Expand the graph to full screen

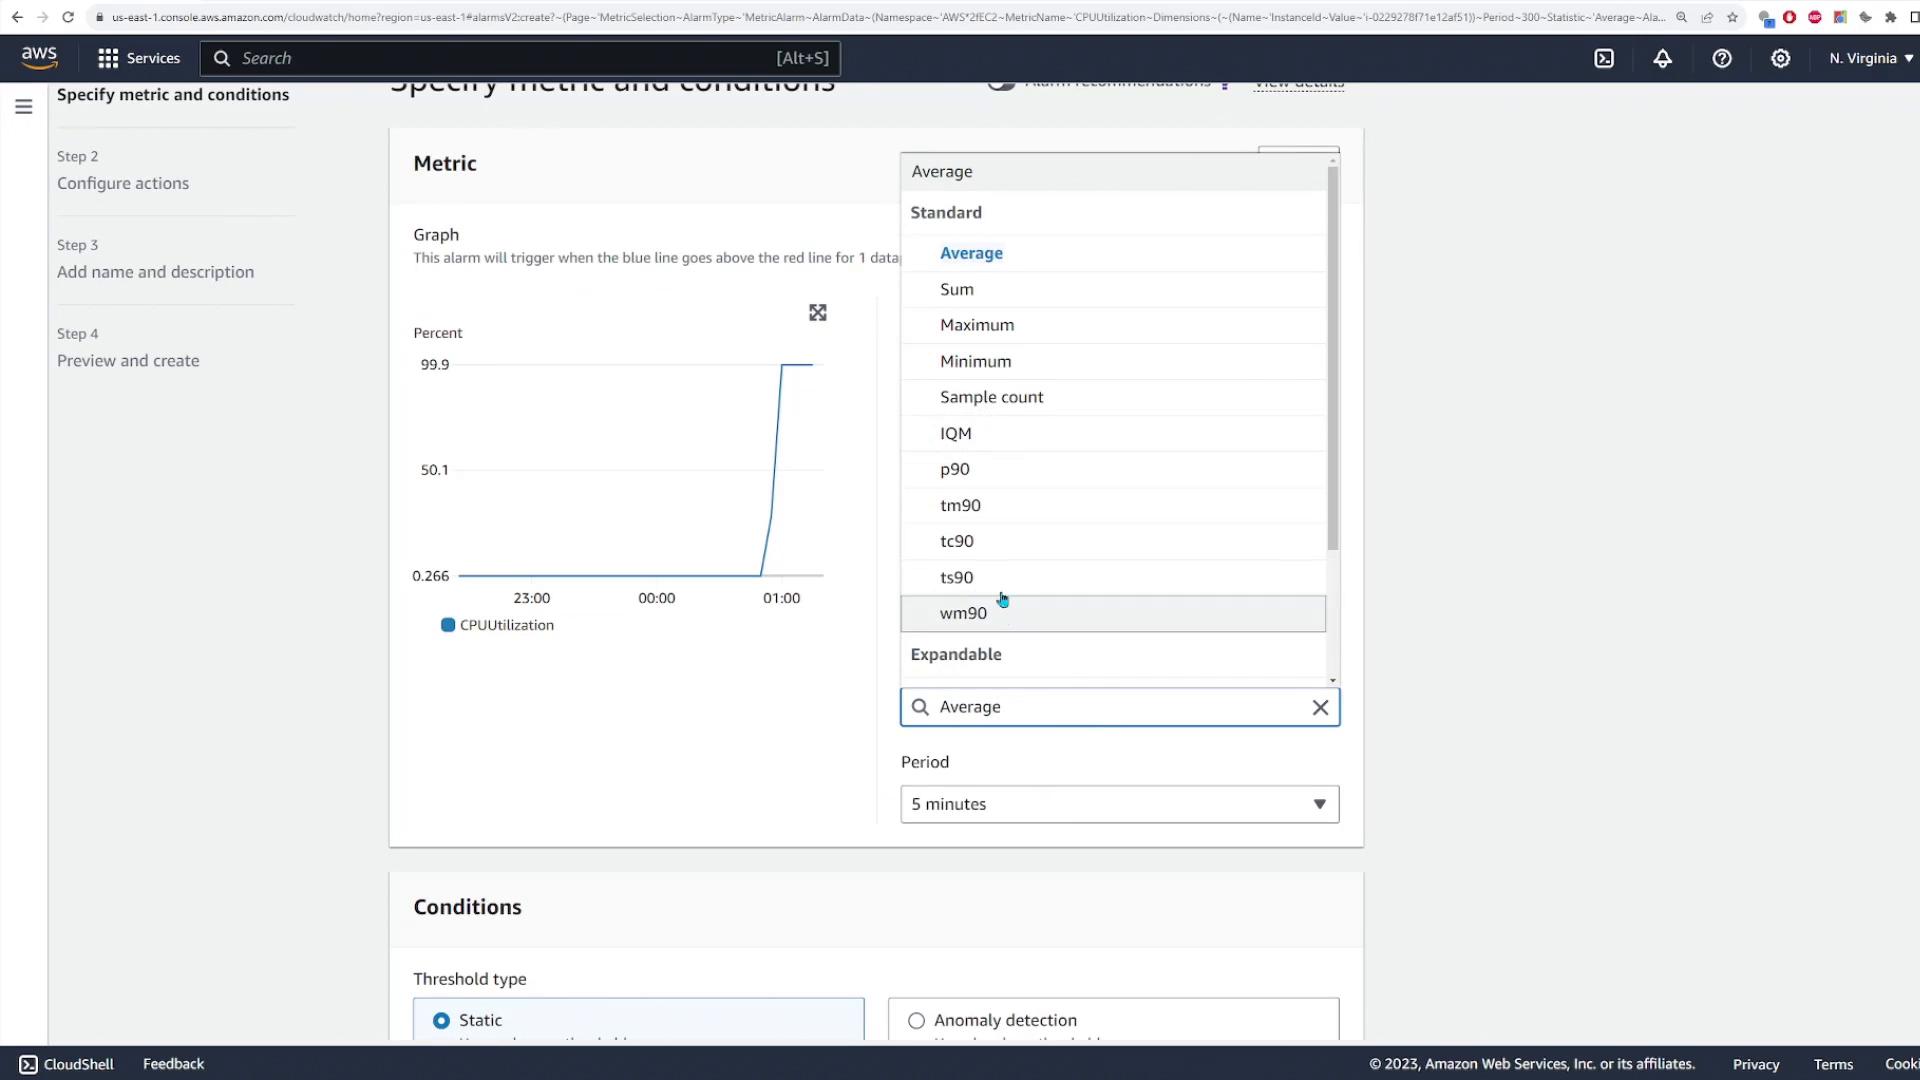tap(818, 313)
